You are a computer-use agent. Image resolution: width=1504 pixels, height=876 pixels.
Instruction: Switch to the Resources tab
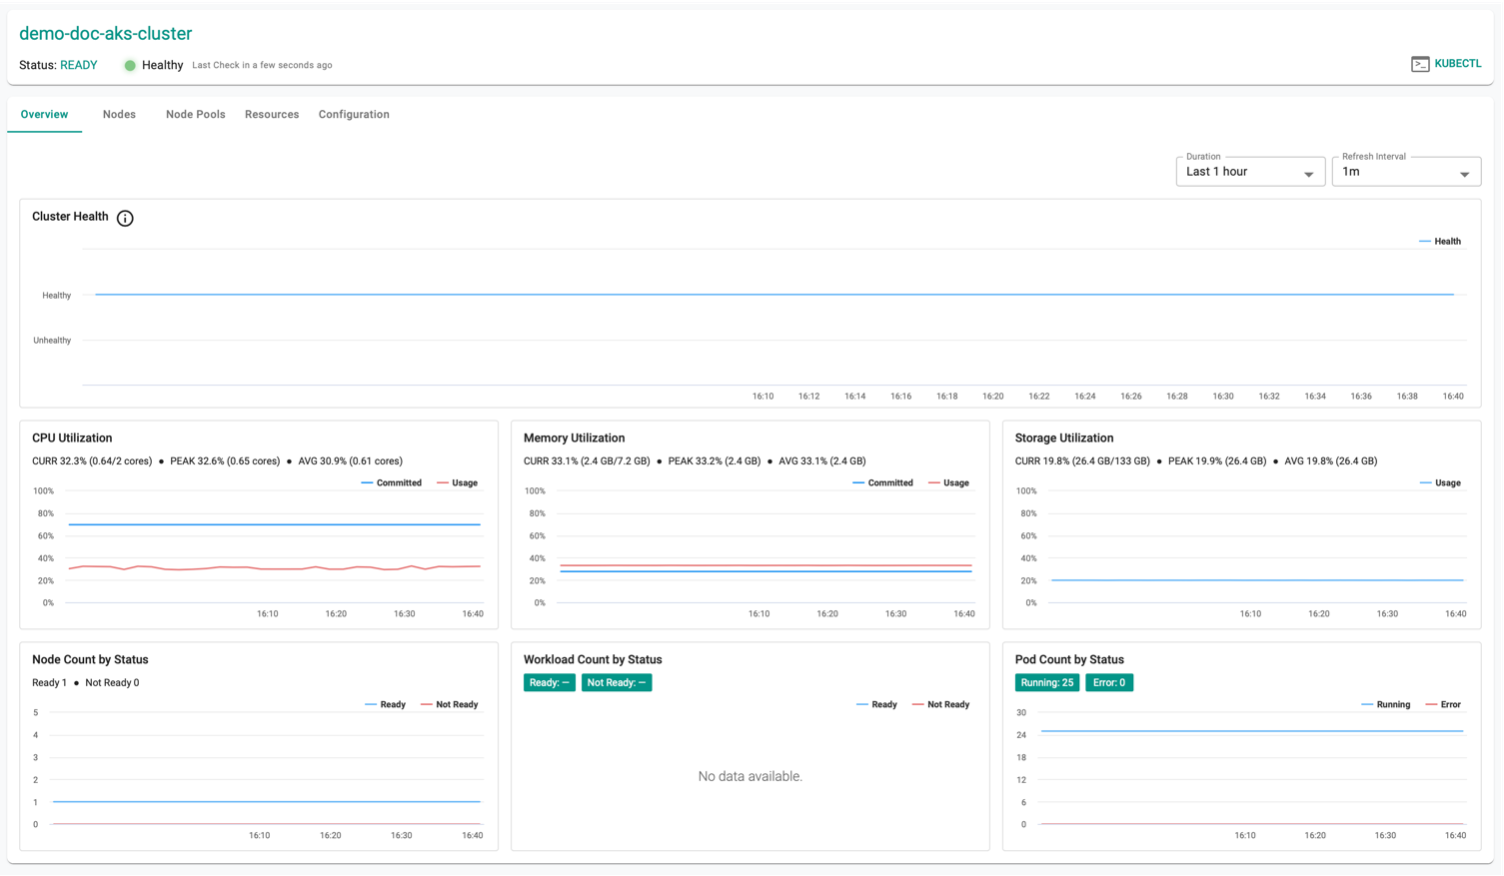[x=272, y=114]
